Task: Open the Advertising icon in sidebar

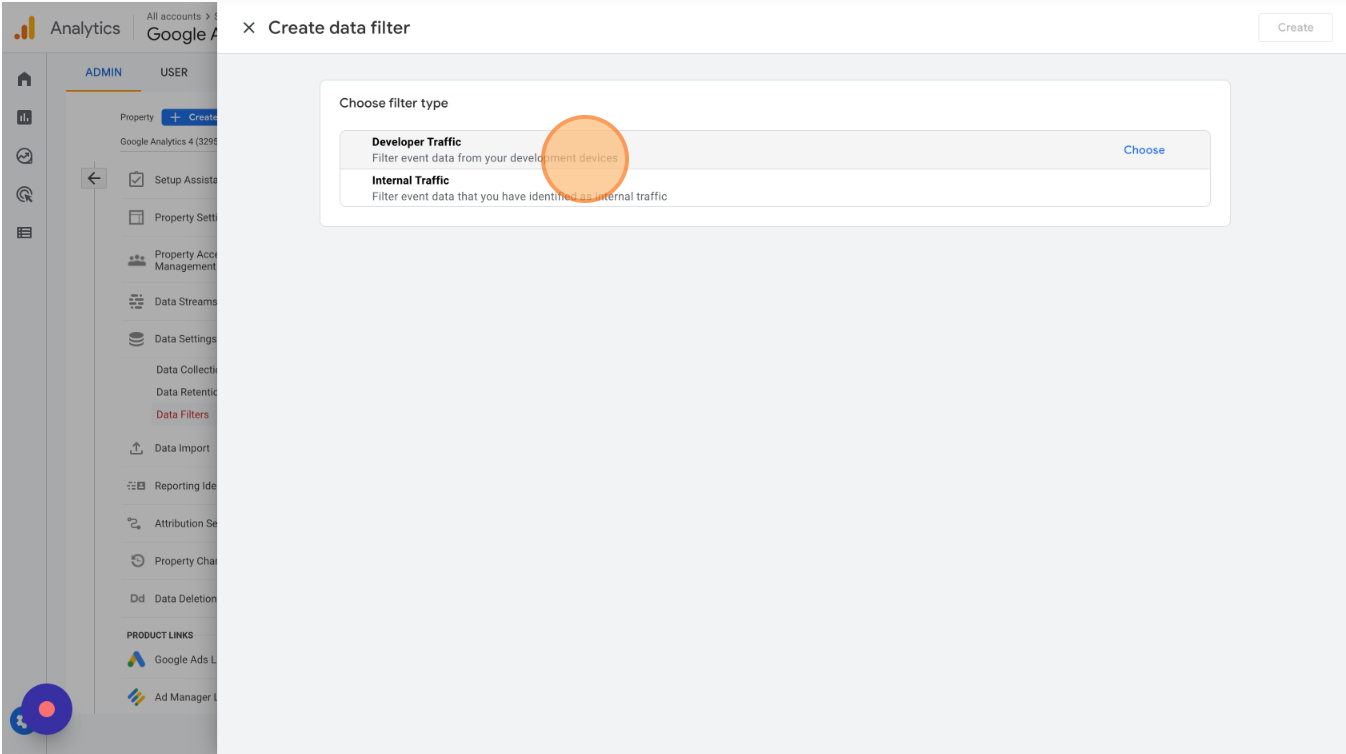Action: 25,194
